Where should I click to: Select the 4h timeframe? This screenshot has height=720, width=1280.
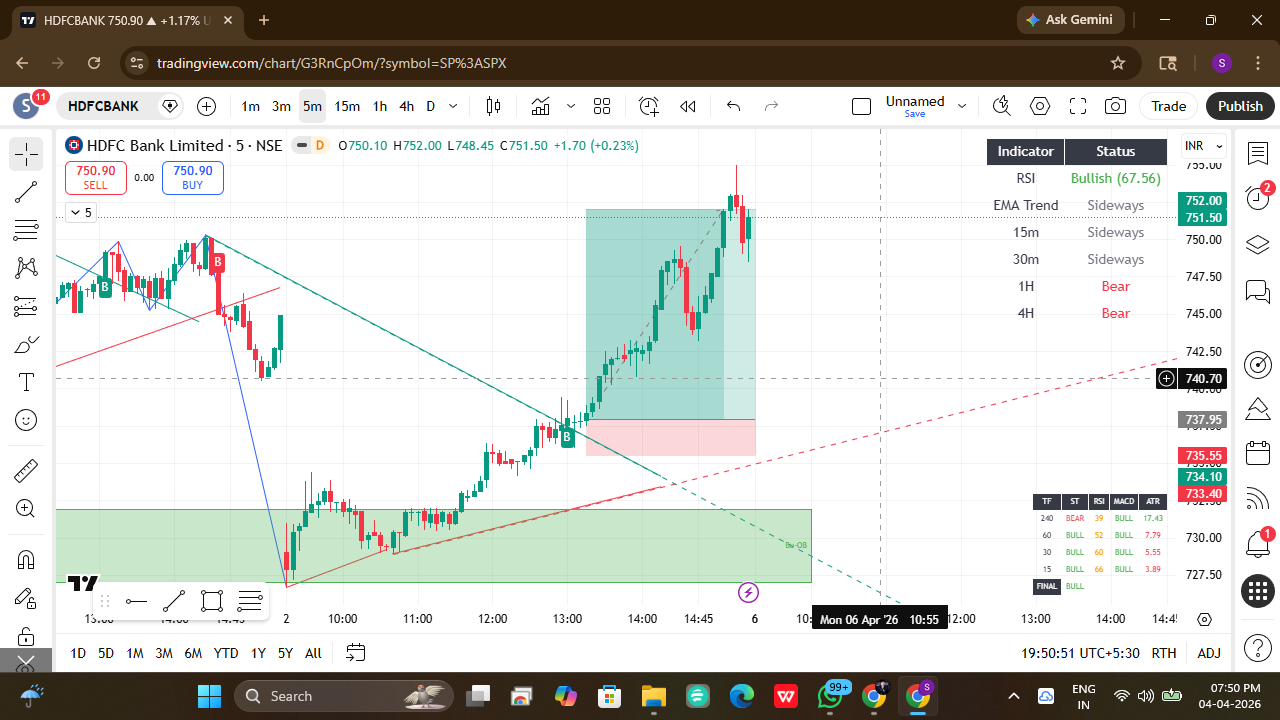(406, 106)
